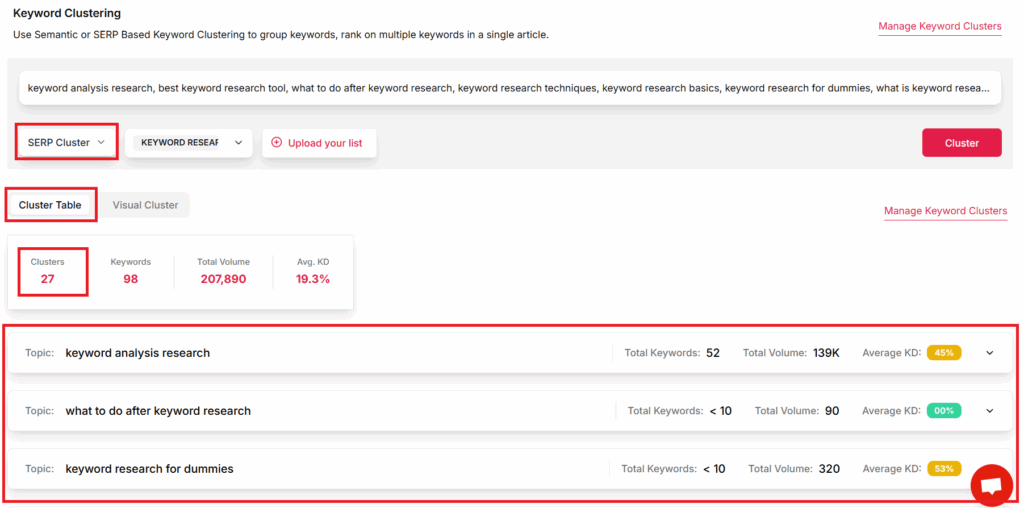Click the 45% Average KD badge

point(944,353)
